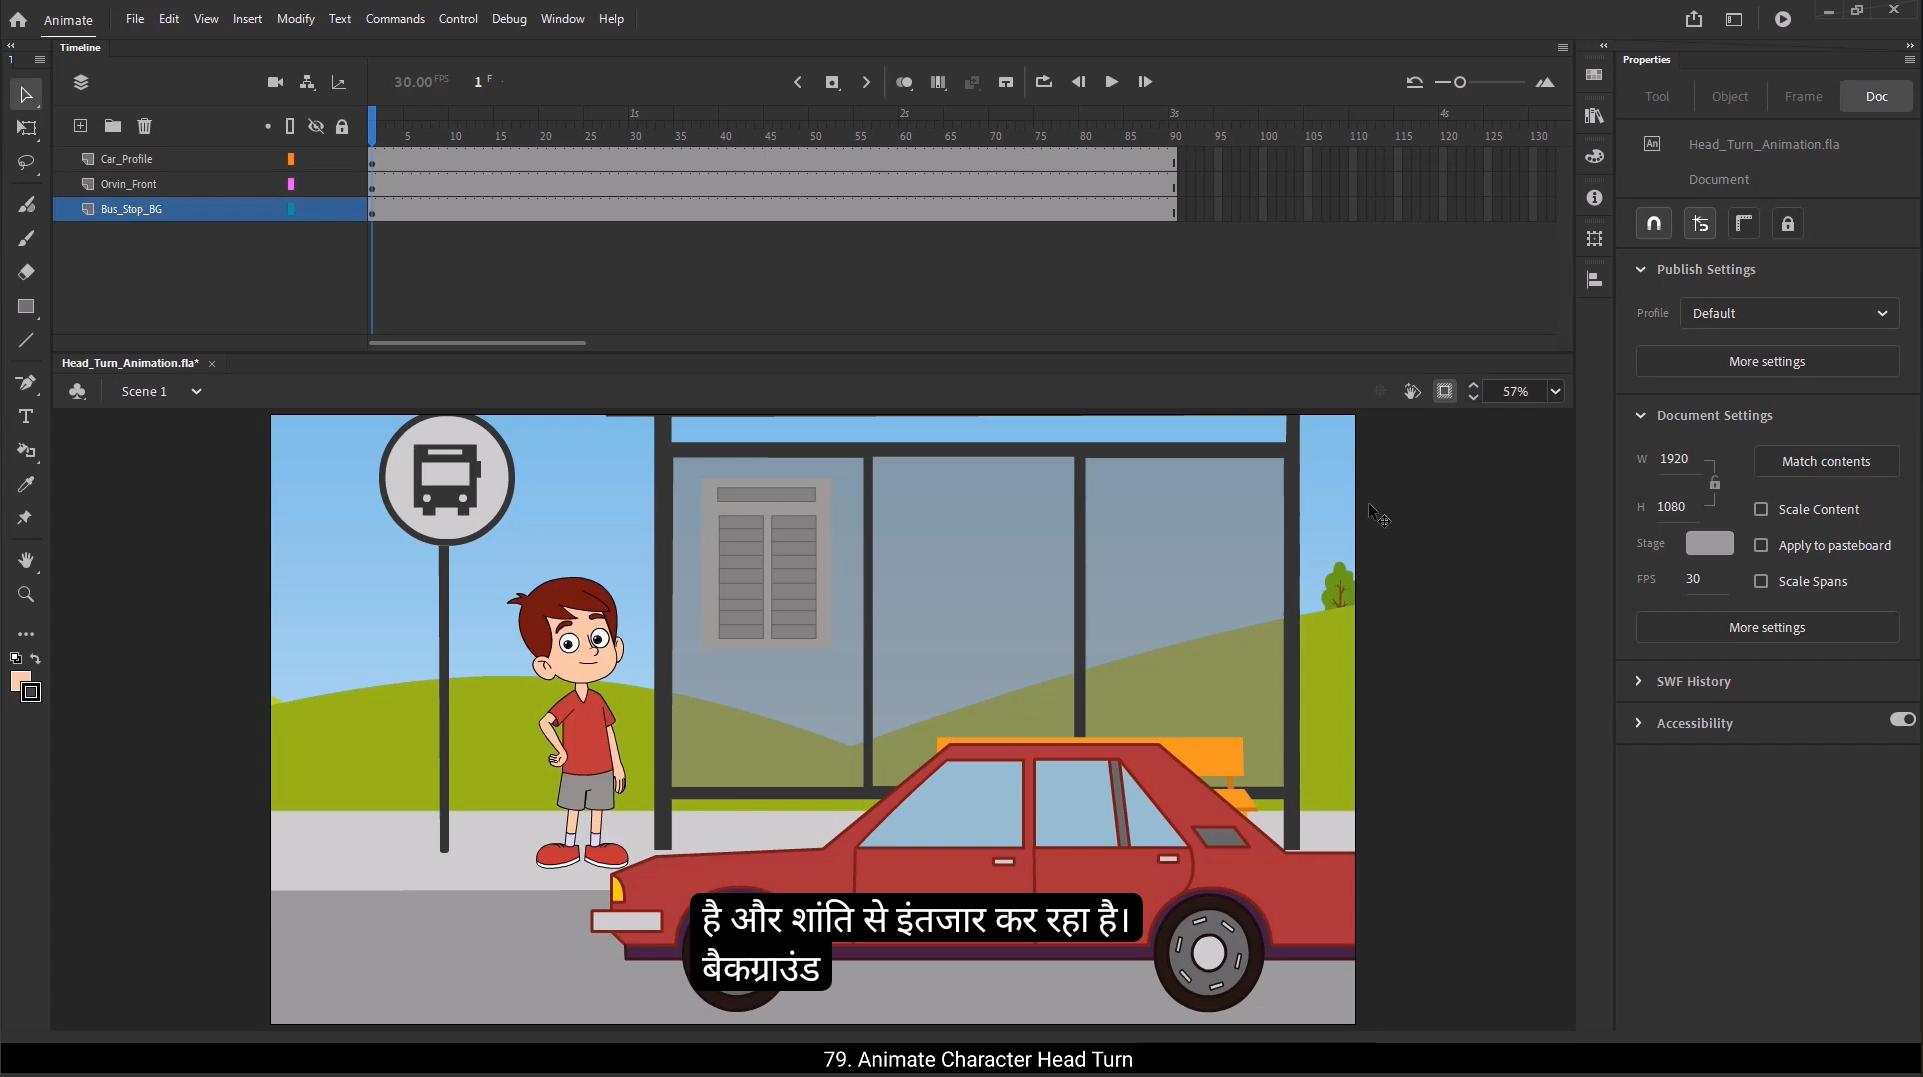The width and height of the screenshot is (1923, 1077).
Task: Select the Free Transform tool
Action: click(x=26, y=128)
